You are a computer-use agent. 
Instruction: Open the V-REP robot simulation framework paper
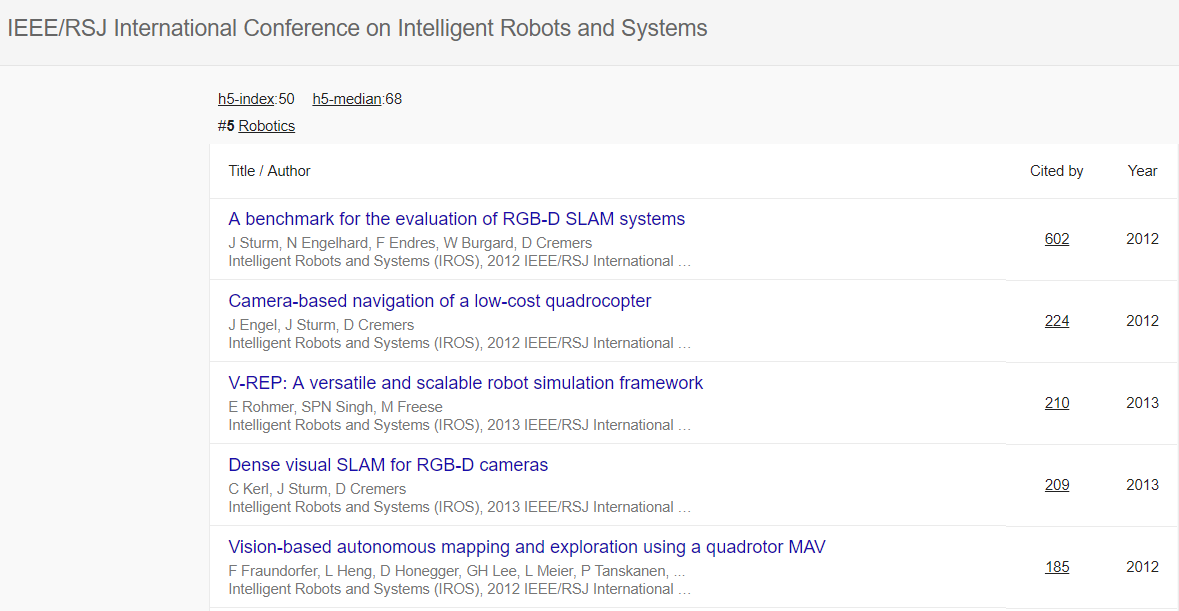465,383
